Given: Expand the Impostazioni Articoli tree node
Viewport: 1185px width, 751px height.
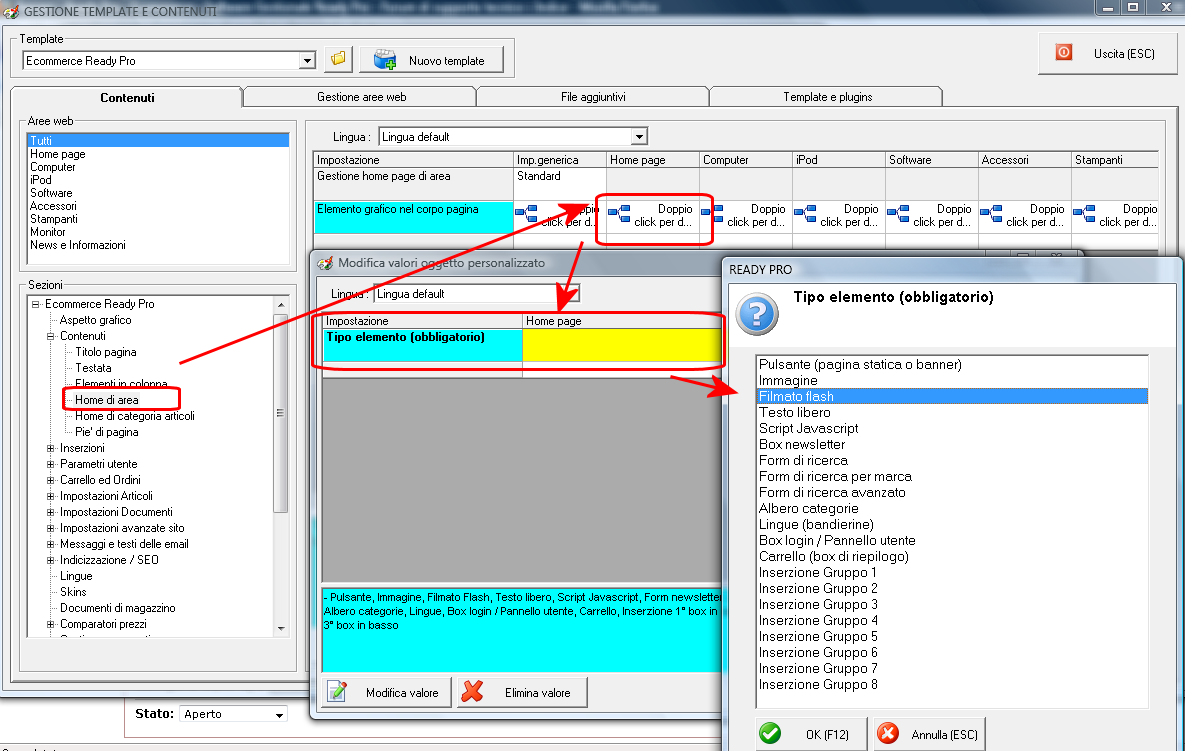Looking at the screenshot, I should (51, 496).
